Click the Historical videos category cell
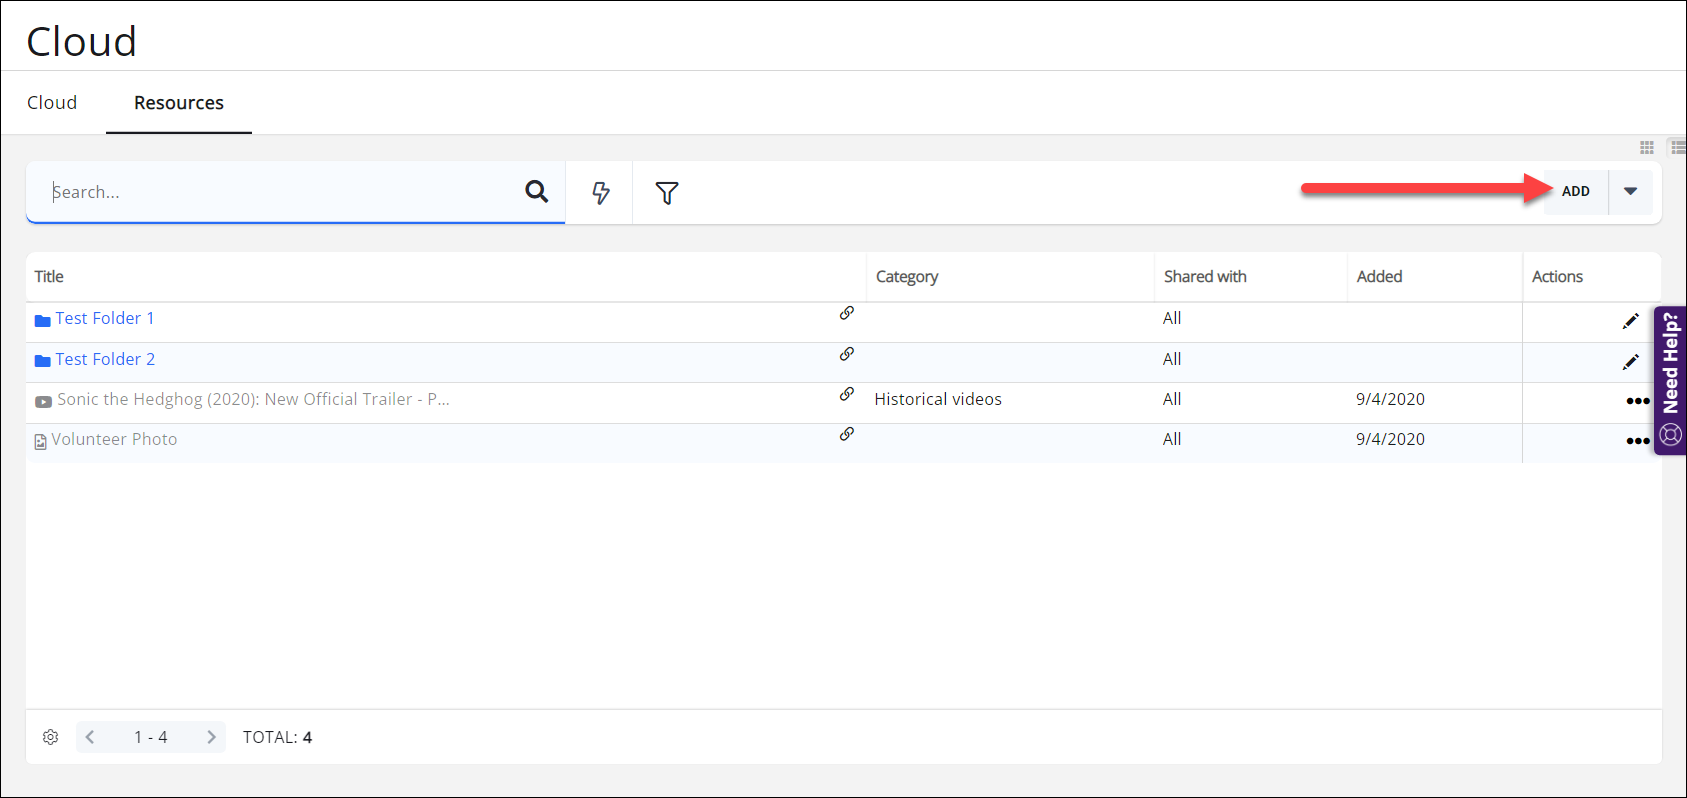 point(938,399)
